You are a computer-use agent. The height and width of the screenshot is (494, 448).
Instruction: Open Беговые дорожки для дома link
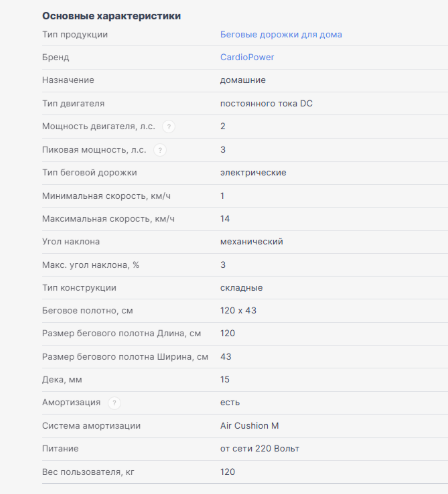[281, 35]
